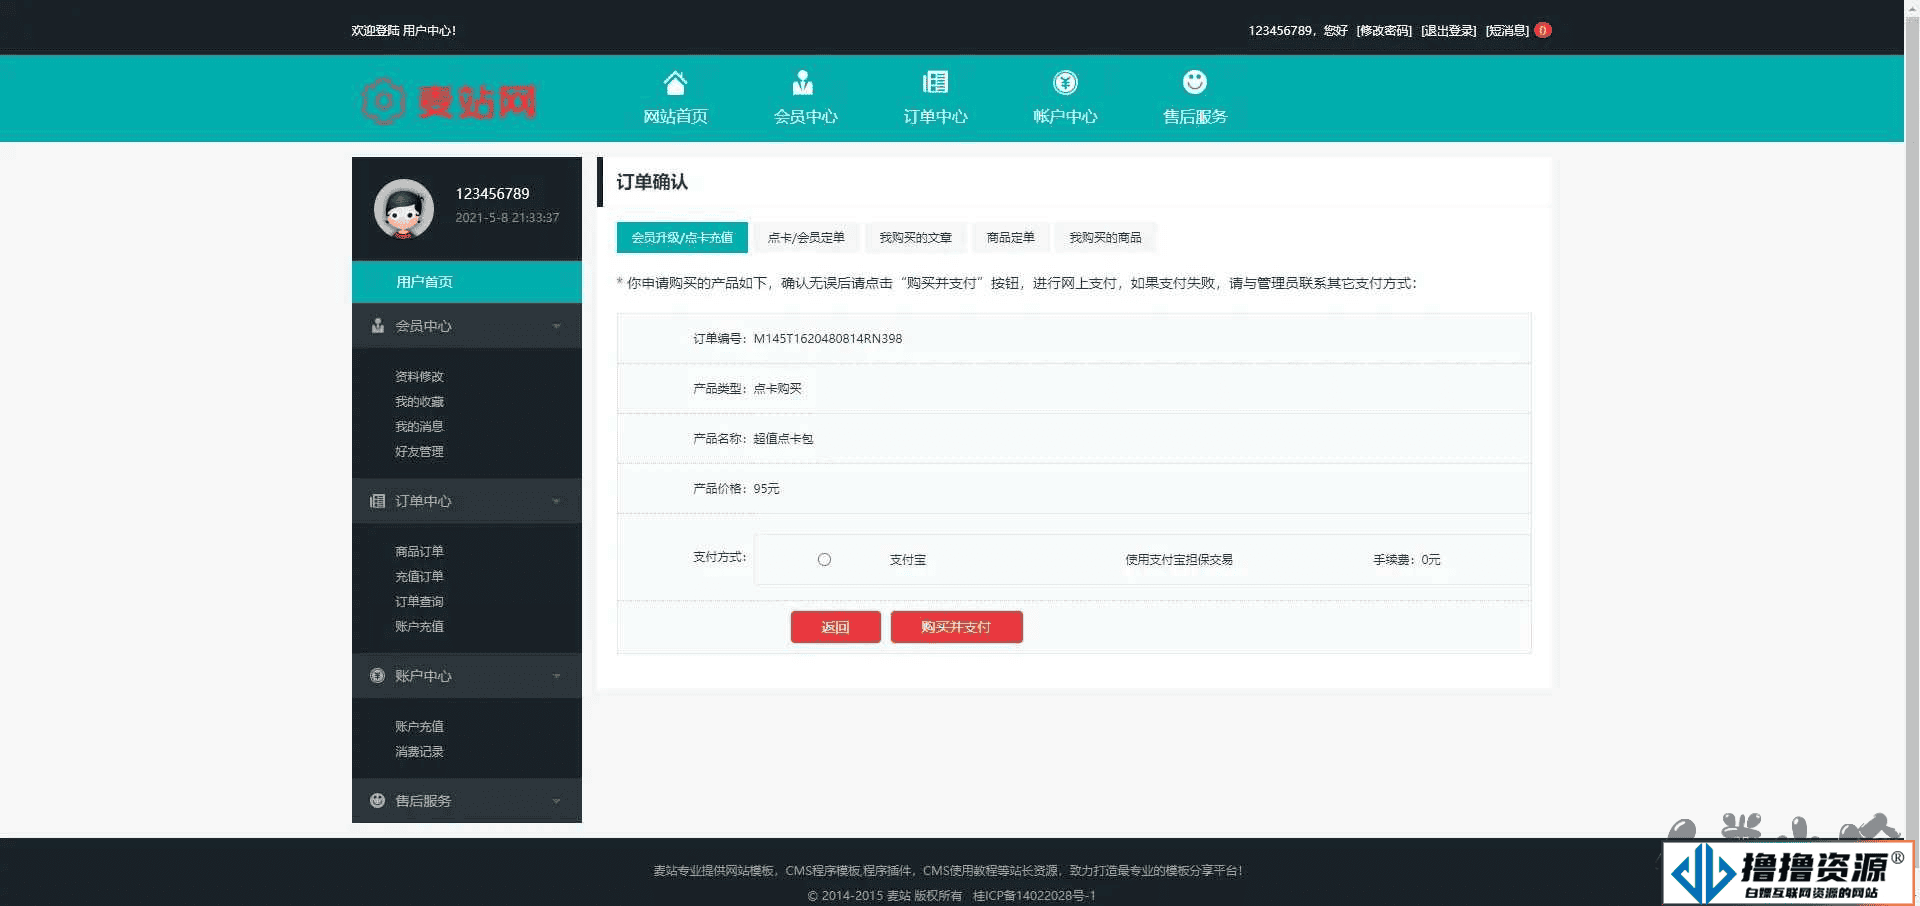Image resolution: width=1920 pixels, height=906 pixels.
Task: Click the red 返回 button
Action: click(x=836, y=627)
